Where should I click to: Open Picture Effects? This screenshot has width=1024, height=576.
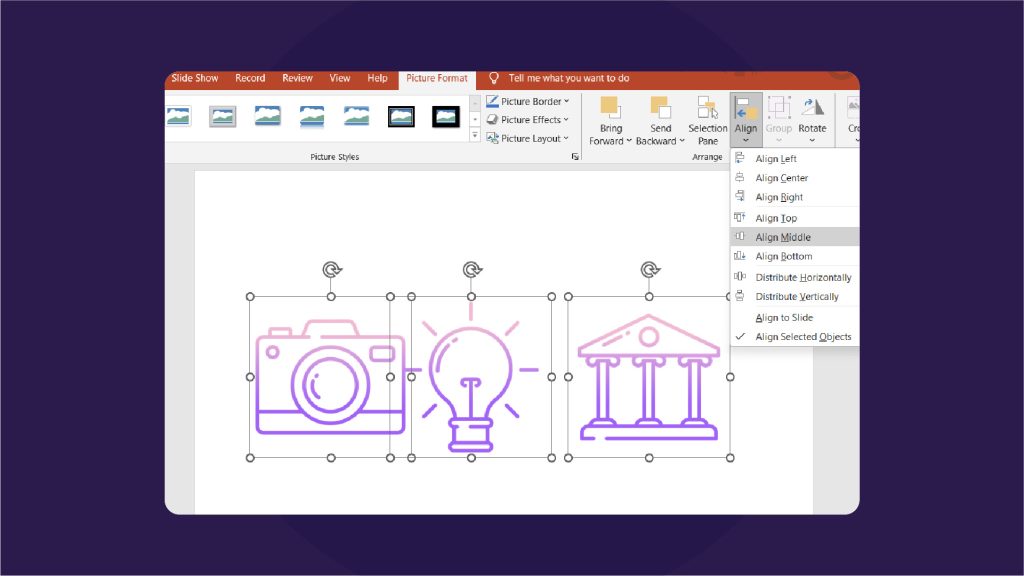pos(527,119)
